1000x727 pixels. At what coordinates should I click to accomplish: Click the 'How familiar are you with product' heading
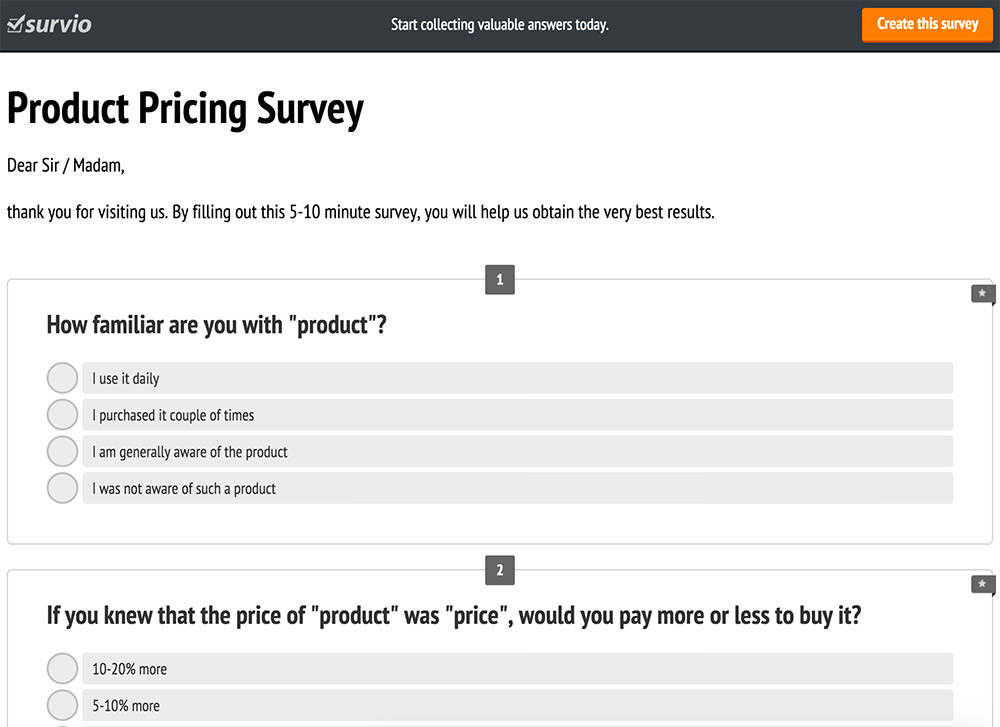coord(217,325)
